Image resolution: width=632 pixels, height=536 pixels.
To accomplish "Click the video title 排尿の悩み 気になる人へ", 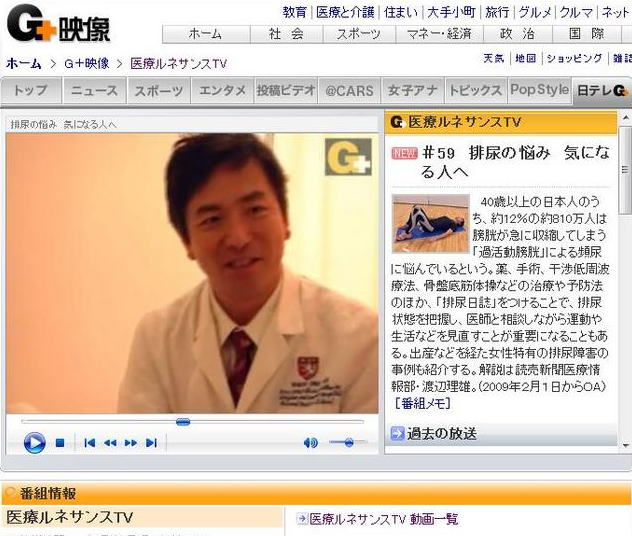I will (x=64, y=125).
